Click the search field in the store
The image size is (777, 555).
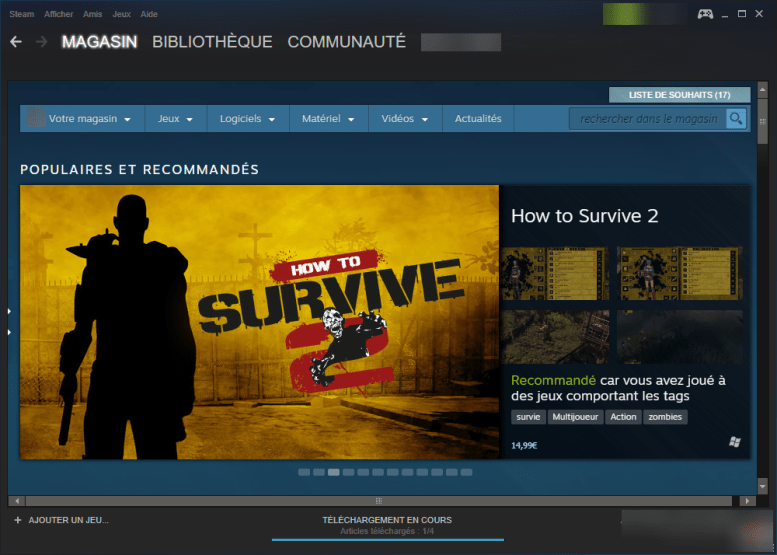point(648,119)
